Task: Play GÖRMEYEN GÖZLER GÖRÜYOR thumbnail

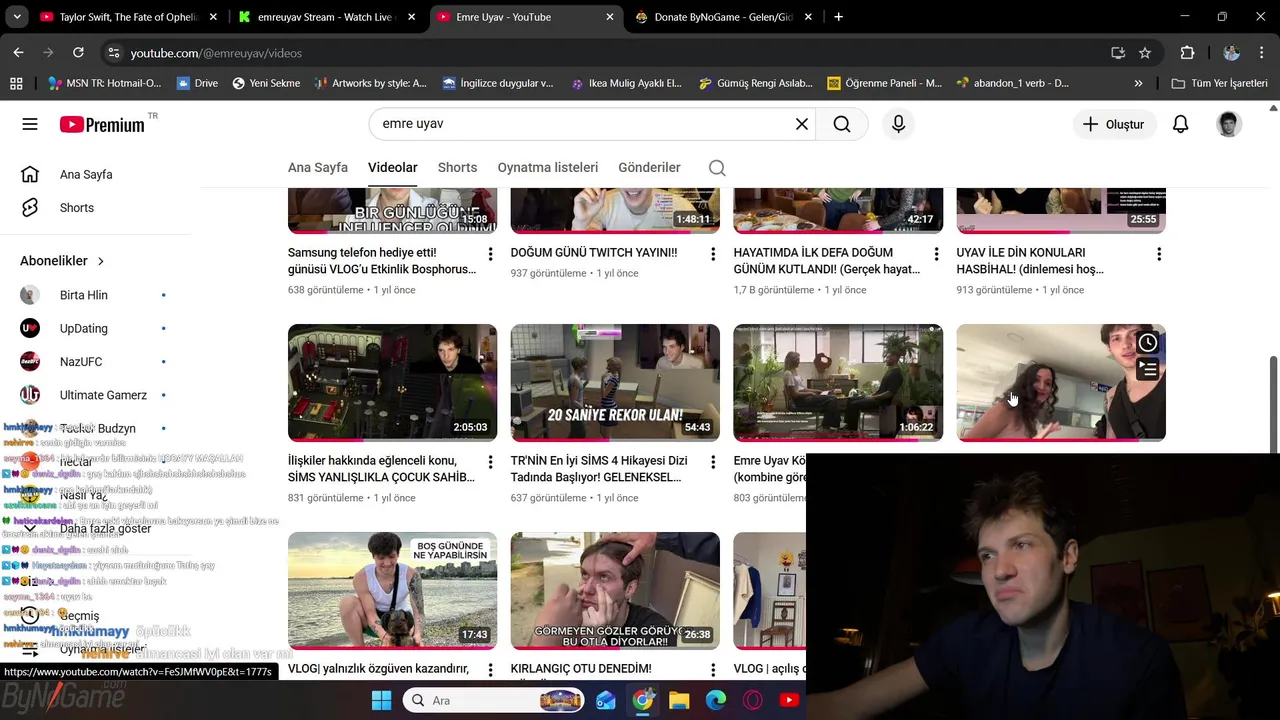Action: (x=615, y=590)
